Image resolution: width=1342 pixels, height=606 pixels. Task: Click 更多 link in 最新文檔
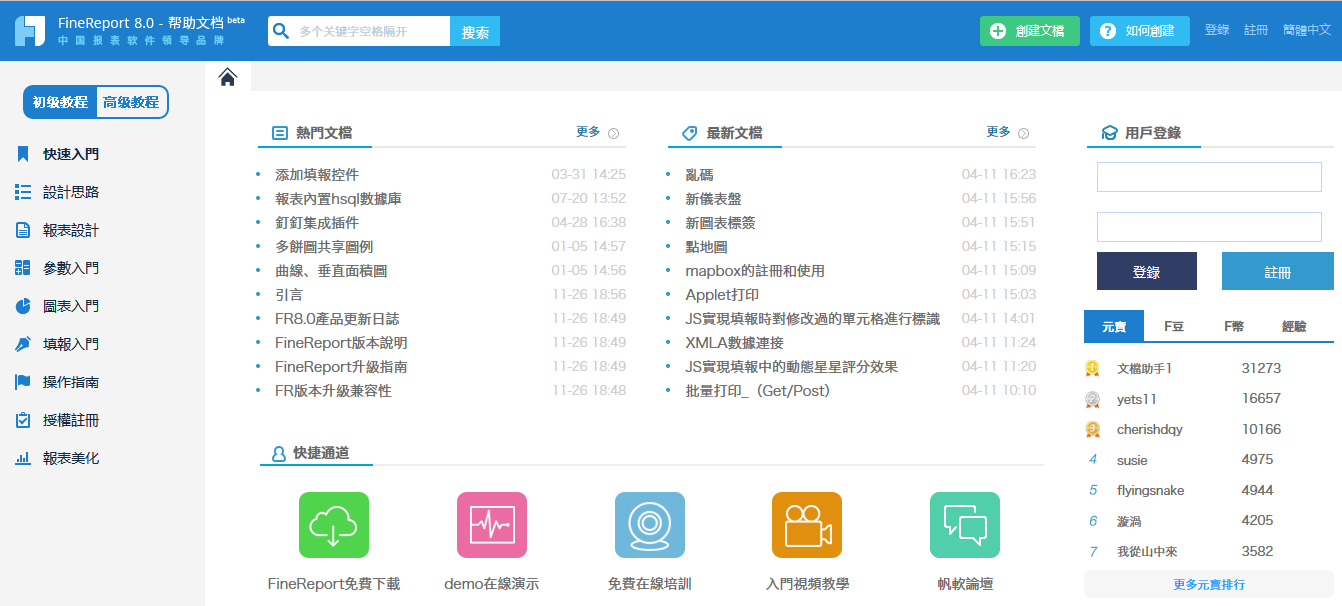tap(998, 132)
